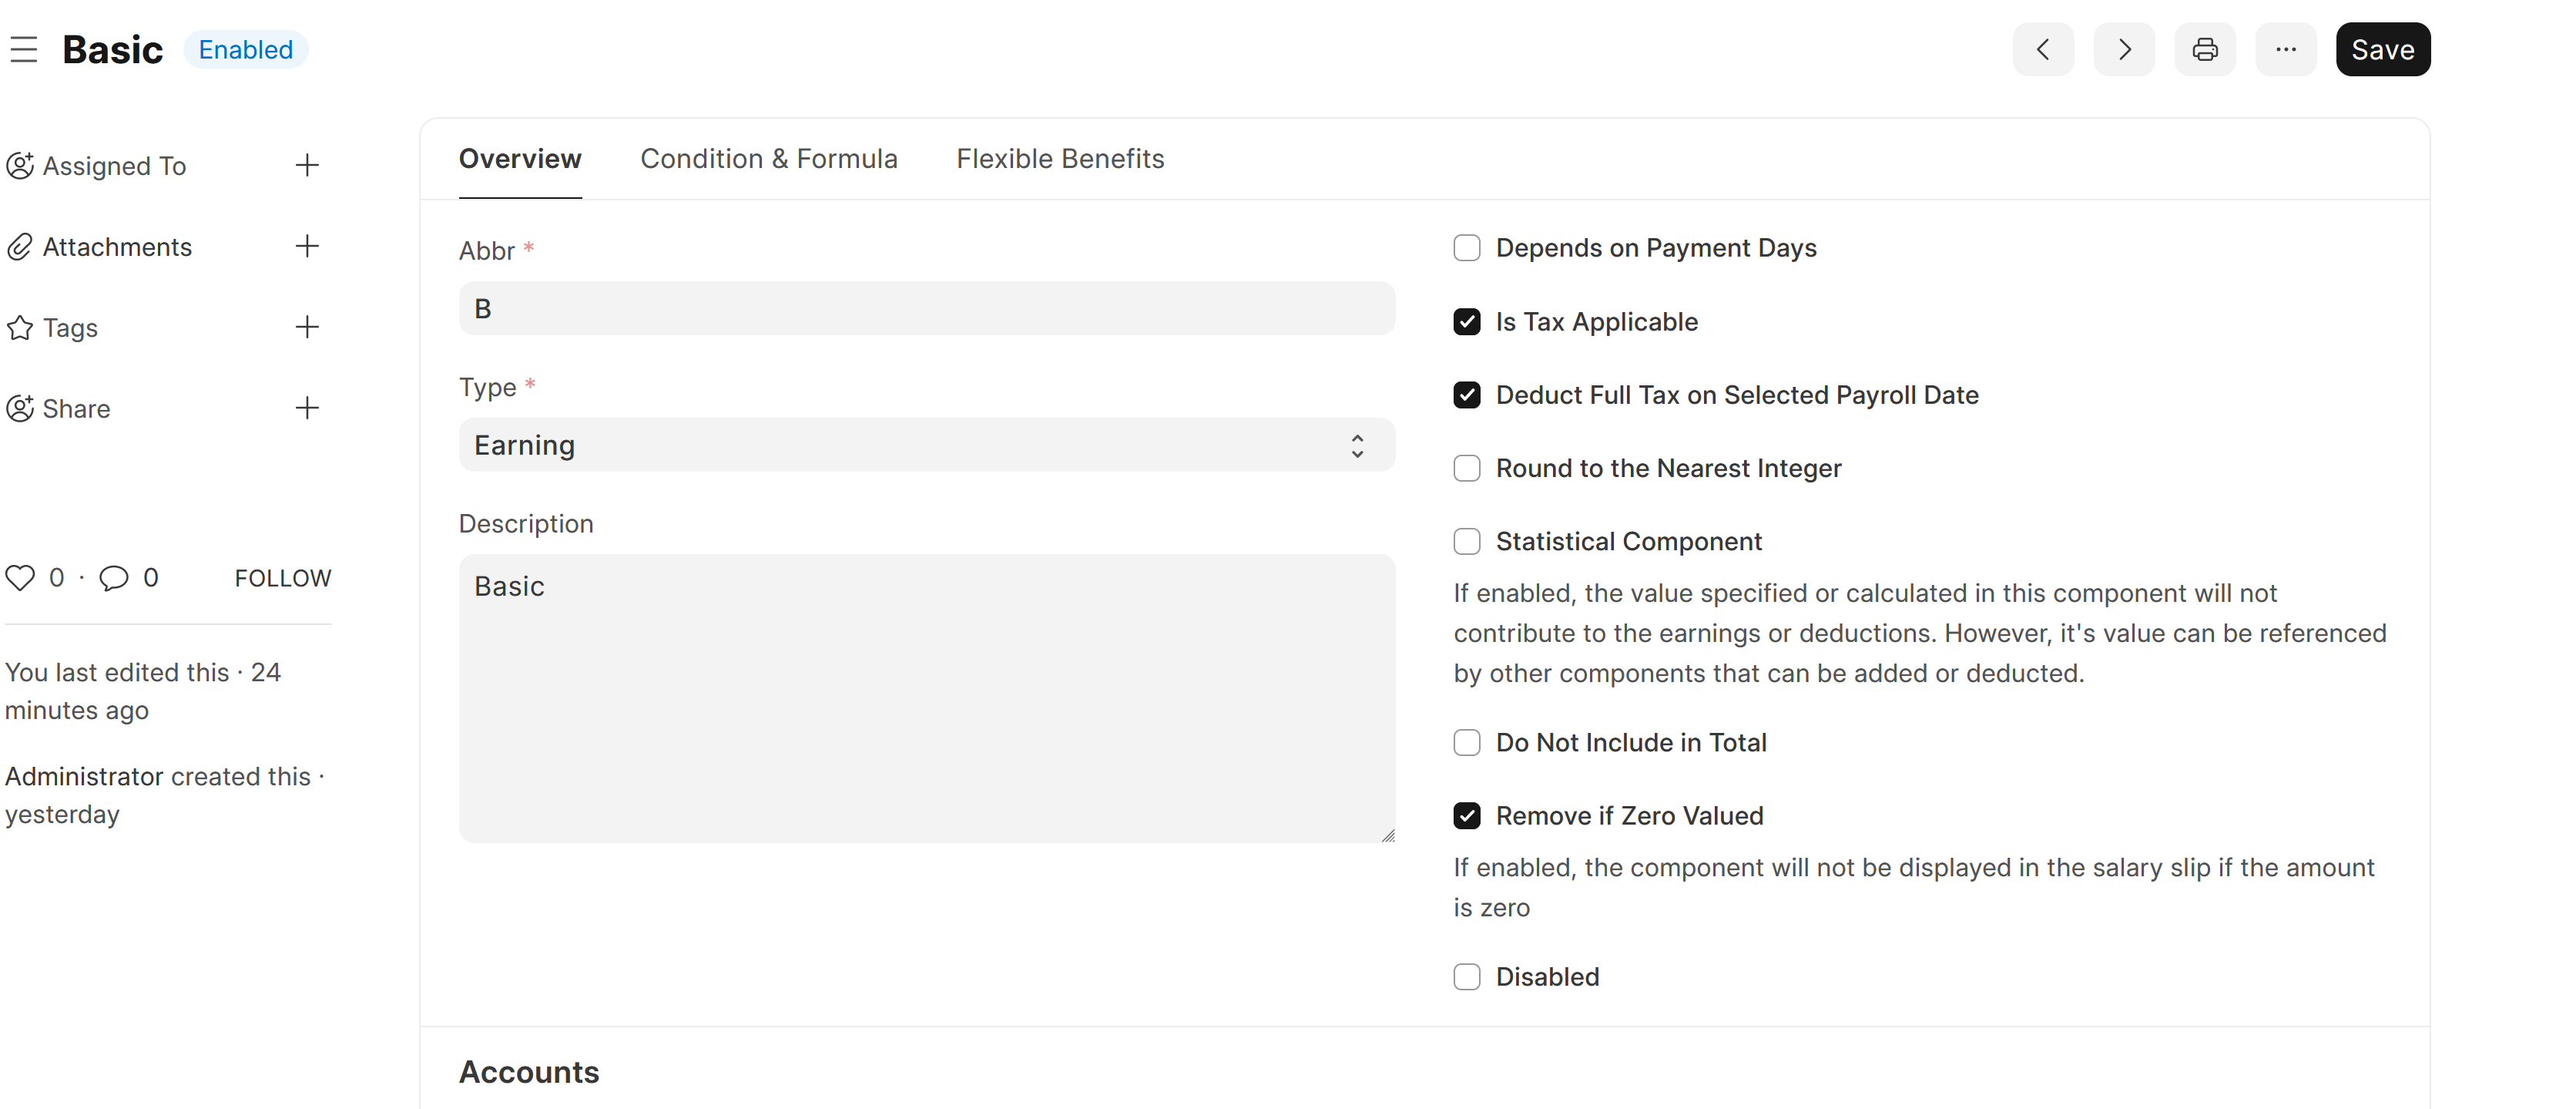Click the Share icon
Viewport: 2576px width, 1109px height.
19,408
